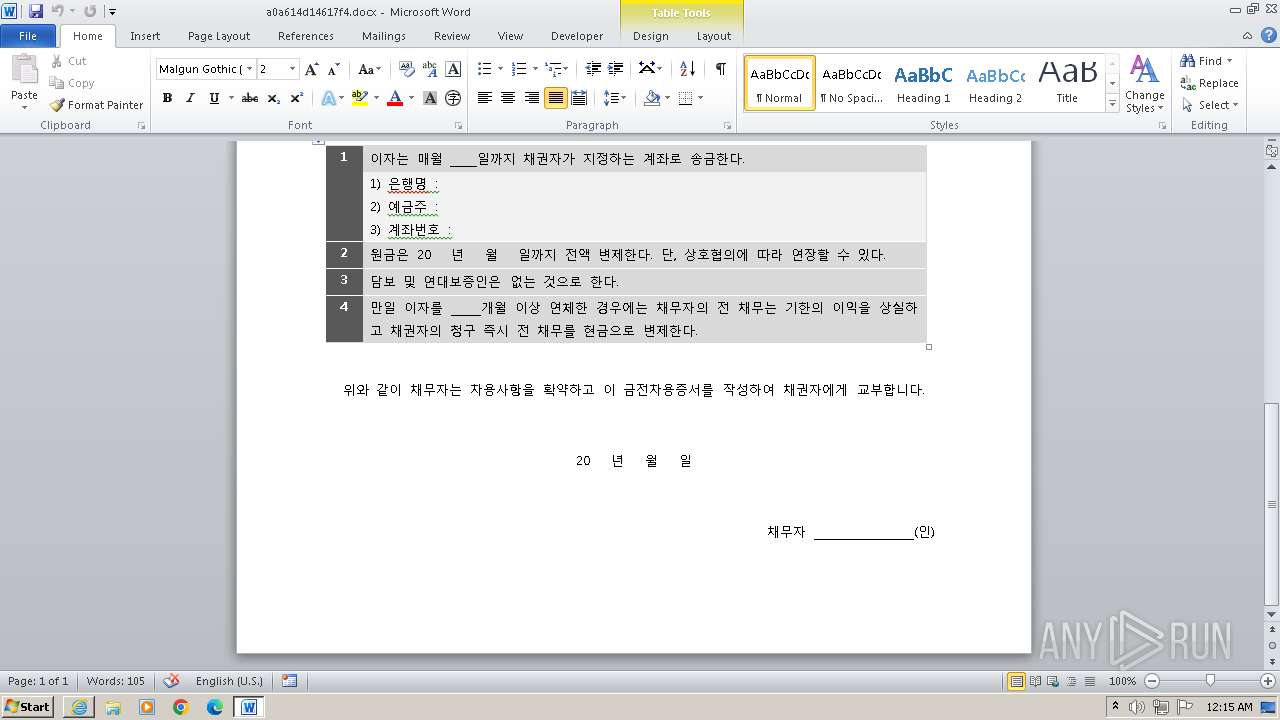Apply the Heading 1 style
Viewport: 1280px width, 720px height.
924,83
